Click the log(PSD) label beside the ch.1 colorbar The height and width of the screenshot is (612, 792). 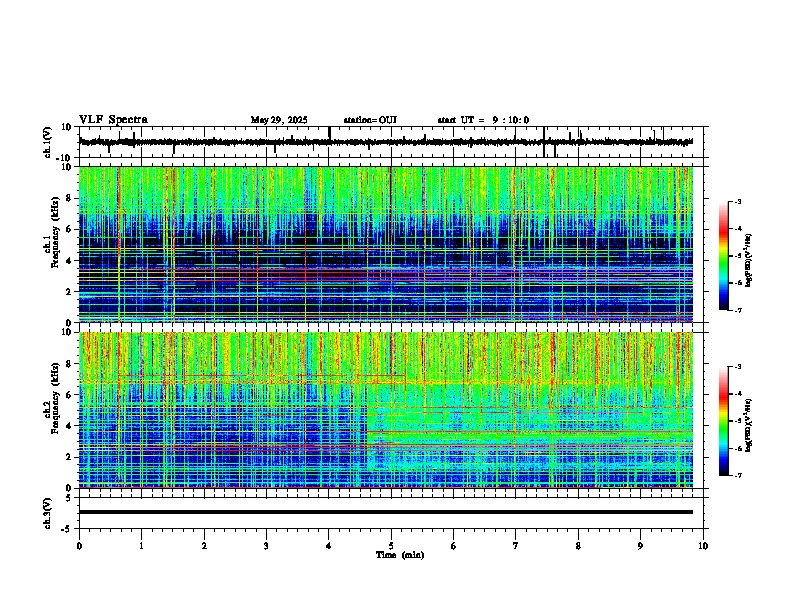pyautogui.click(x=749, y=260)
